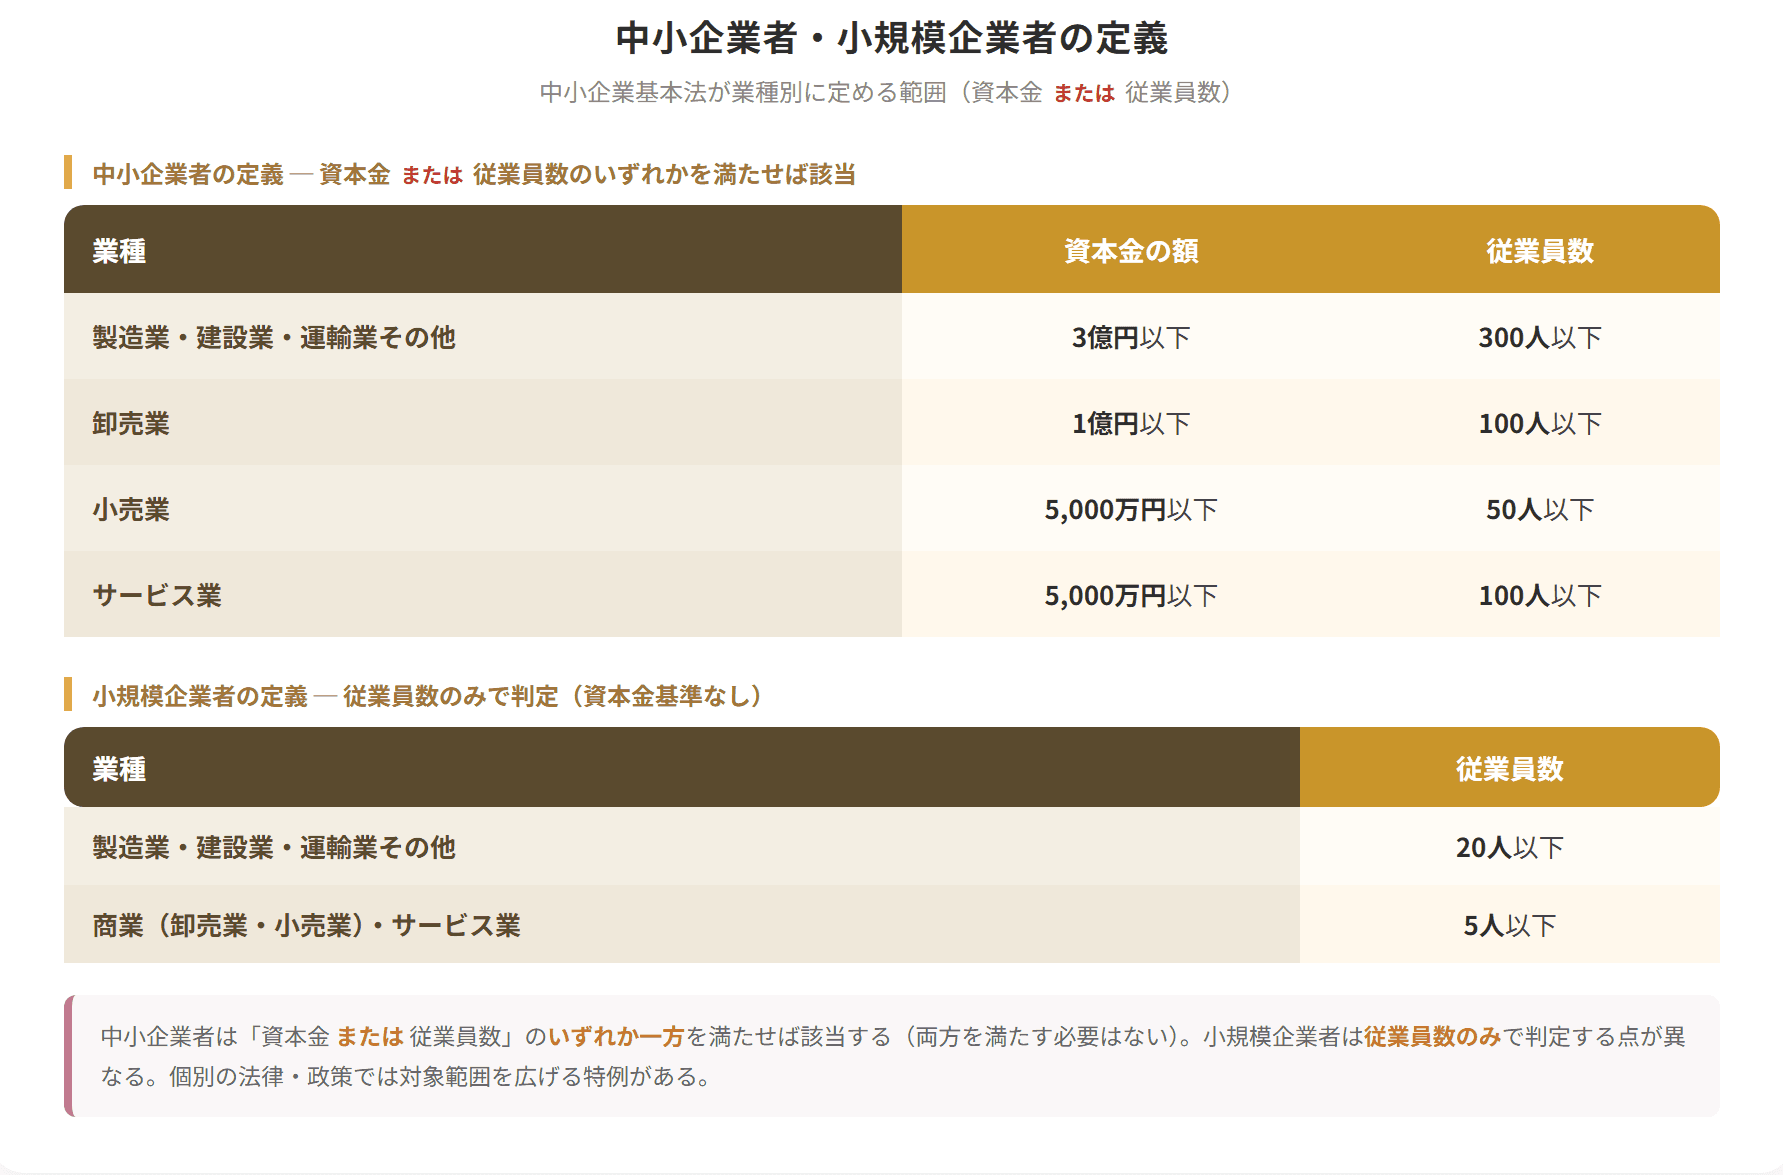
Task: Click the 従業員数 header of the 小規模企業者 table
Action: (1510, 769)
